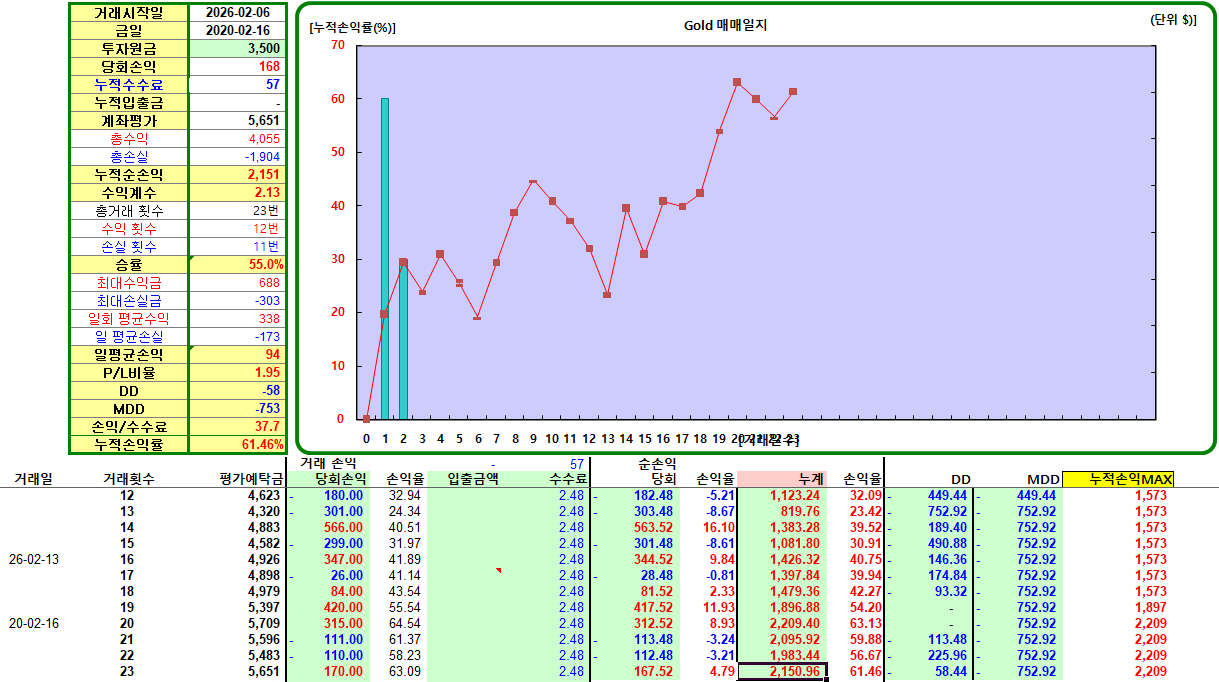Click the [누적손익율(%)] axis label
Viewport: 1219px width, 682px height.
(x=353, y=27)
